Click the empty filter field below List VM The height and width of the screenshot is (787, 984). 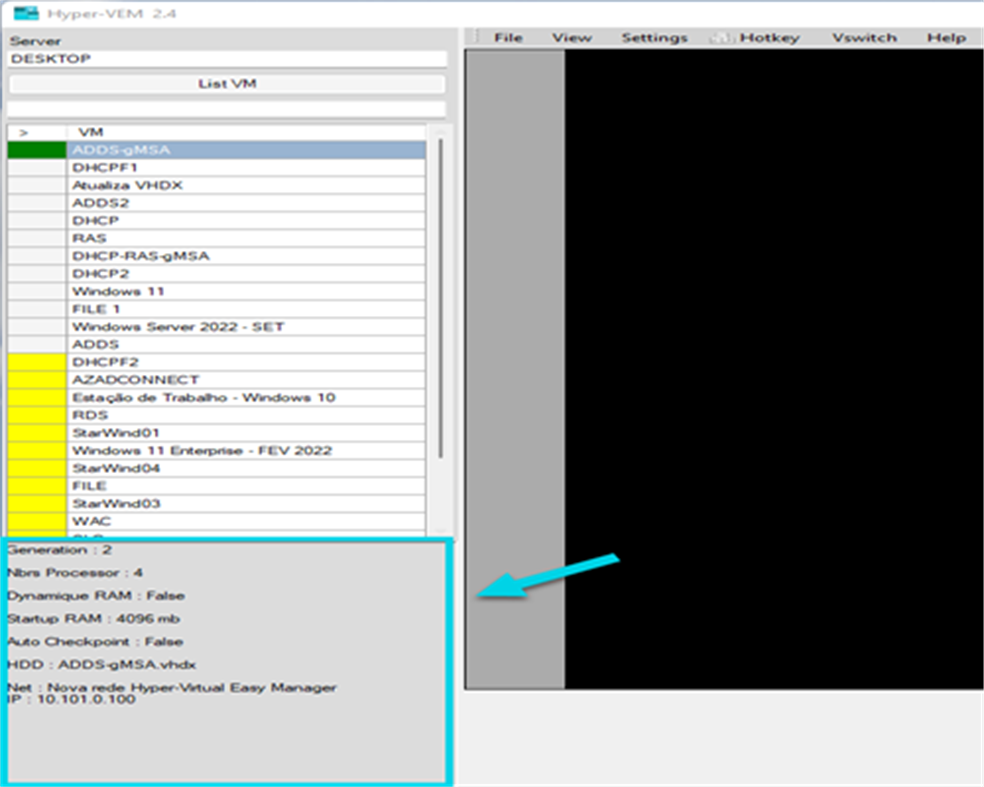click(x=226, y=109)
